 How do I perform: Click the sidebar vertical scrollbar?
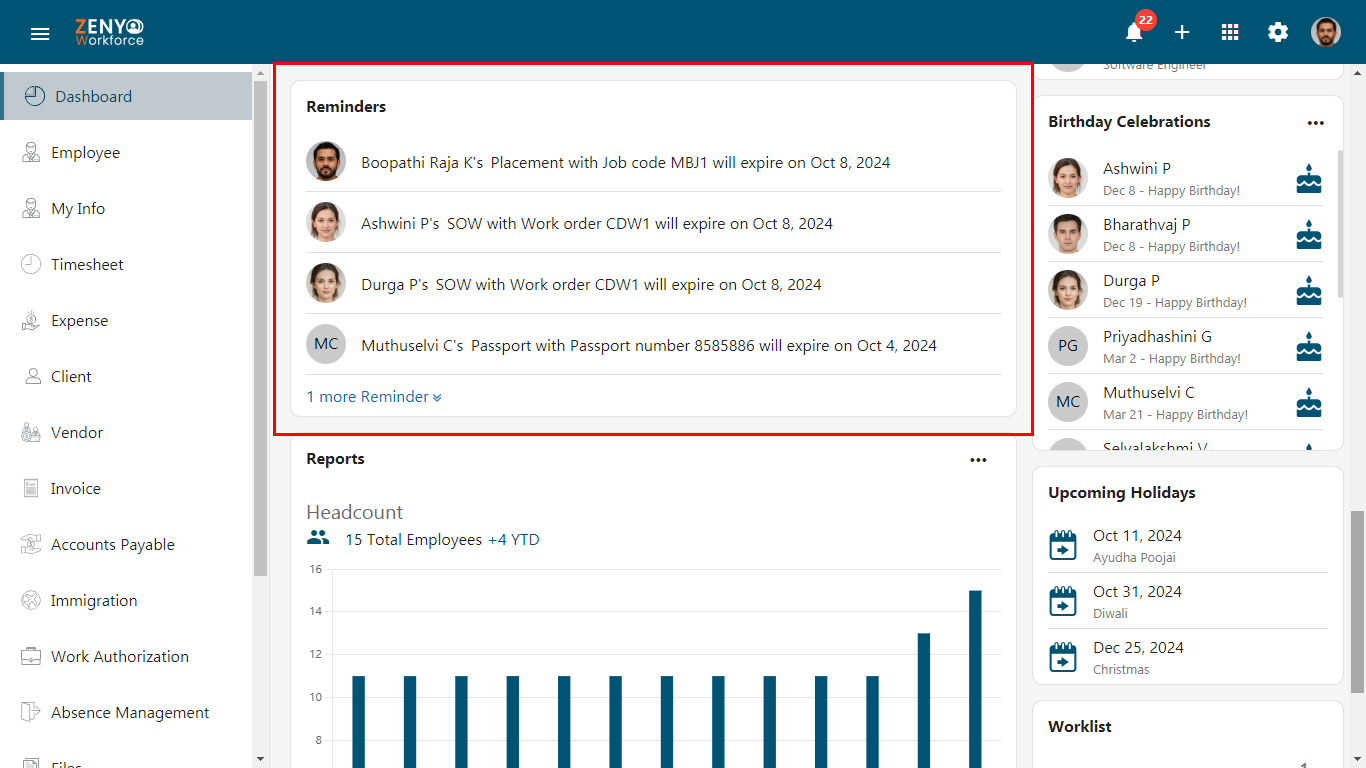coord(260,328)
